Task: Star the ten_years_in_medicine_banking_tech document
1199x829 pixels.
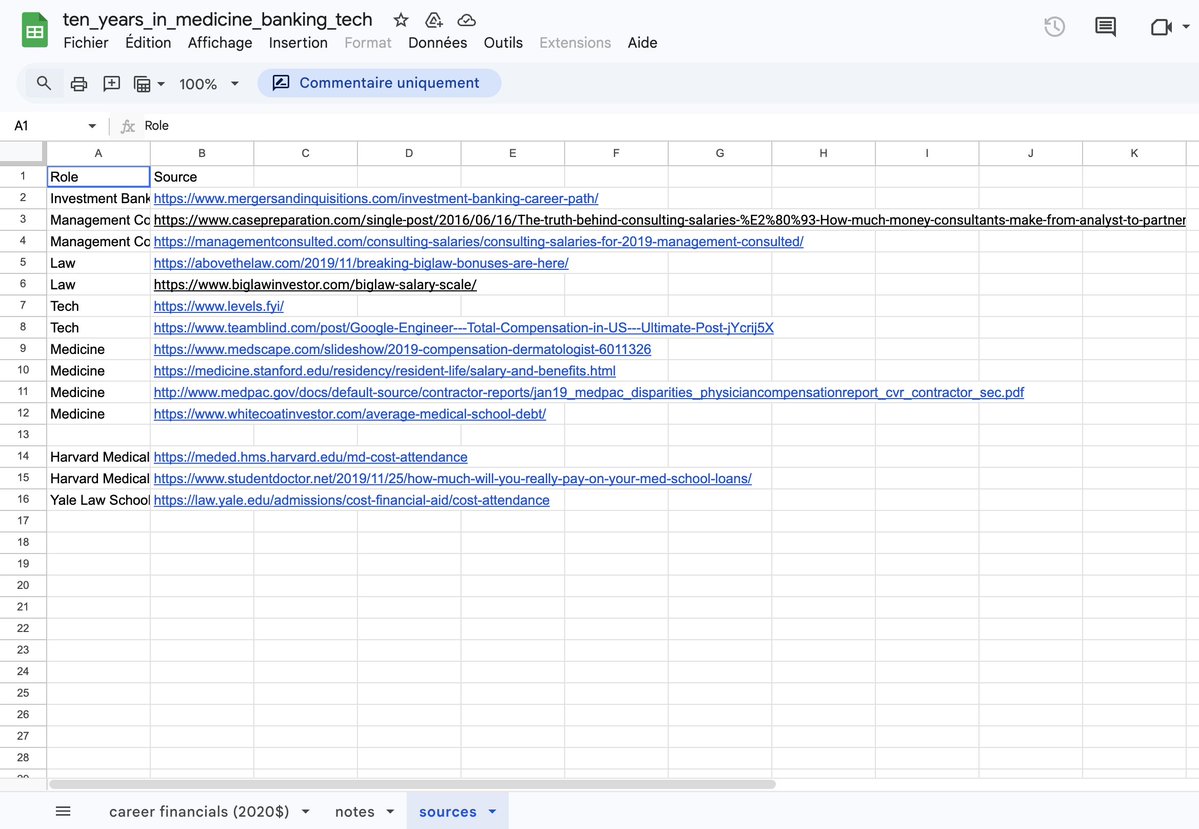Action: click(401, 20)
